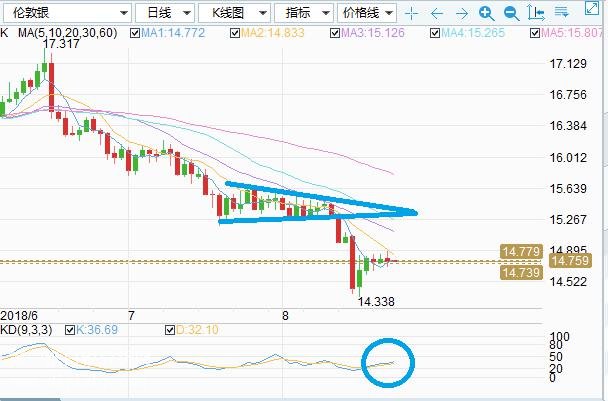Click the right arrow to pan forward
The height and width of the screenshot is (401, 608).
point(461,14)
